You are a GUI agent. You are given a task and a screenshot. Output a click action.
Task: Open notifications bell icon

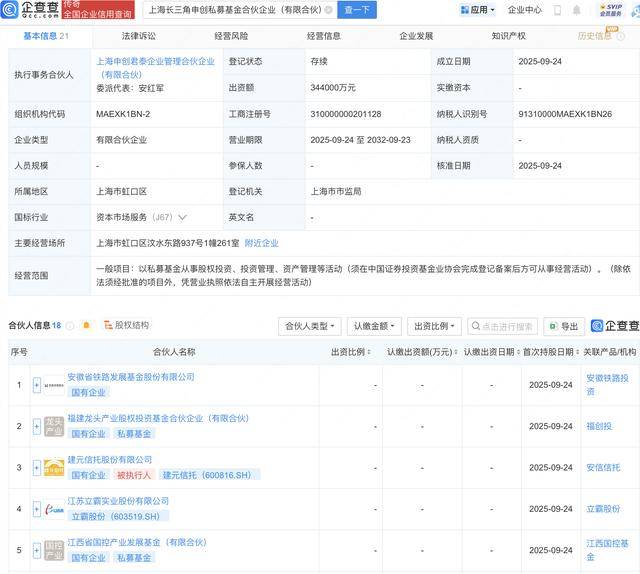(x=576, y=10)
